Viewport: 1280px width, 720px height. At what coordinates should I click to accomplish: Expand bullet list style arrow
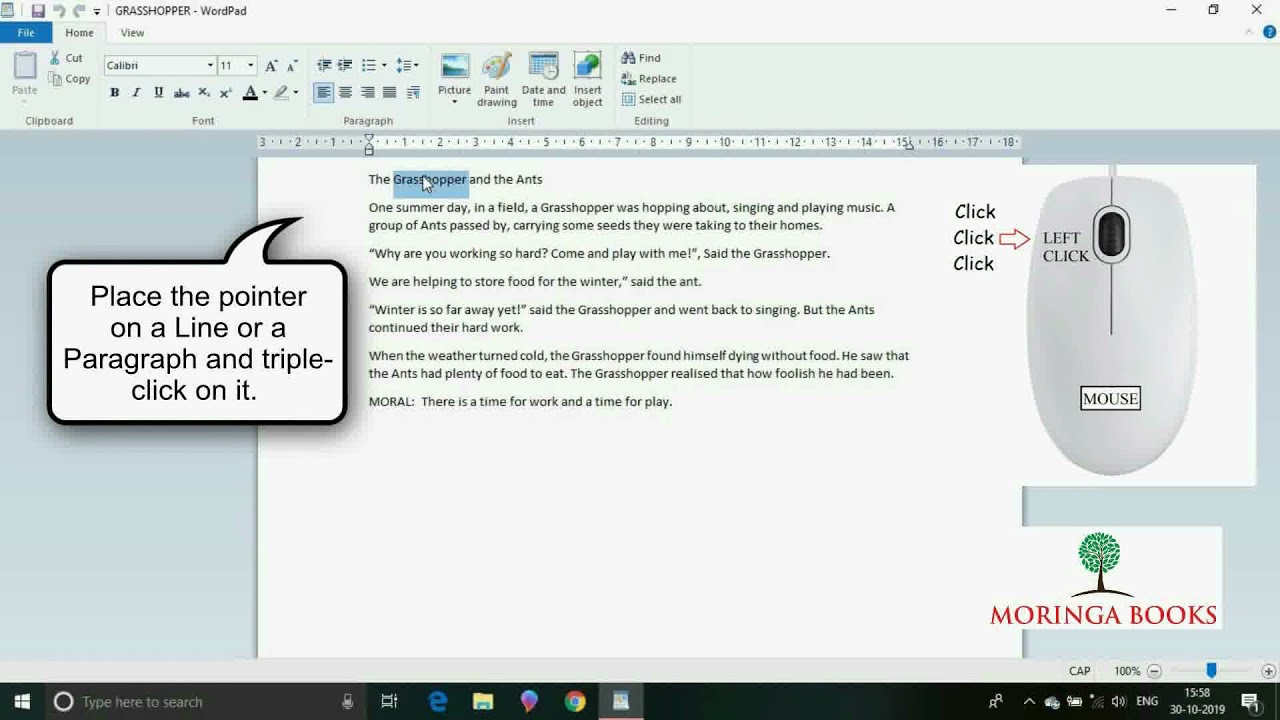click(x=384, y=66)
